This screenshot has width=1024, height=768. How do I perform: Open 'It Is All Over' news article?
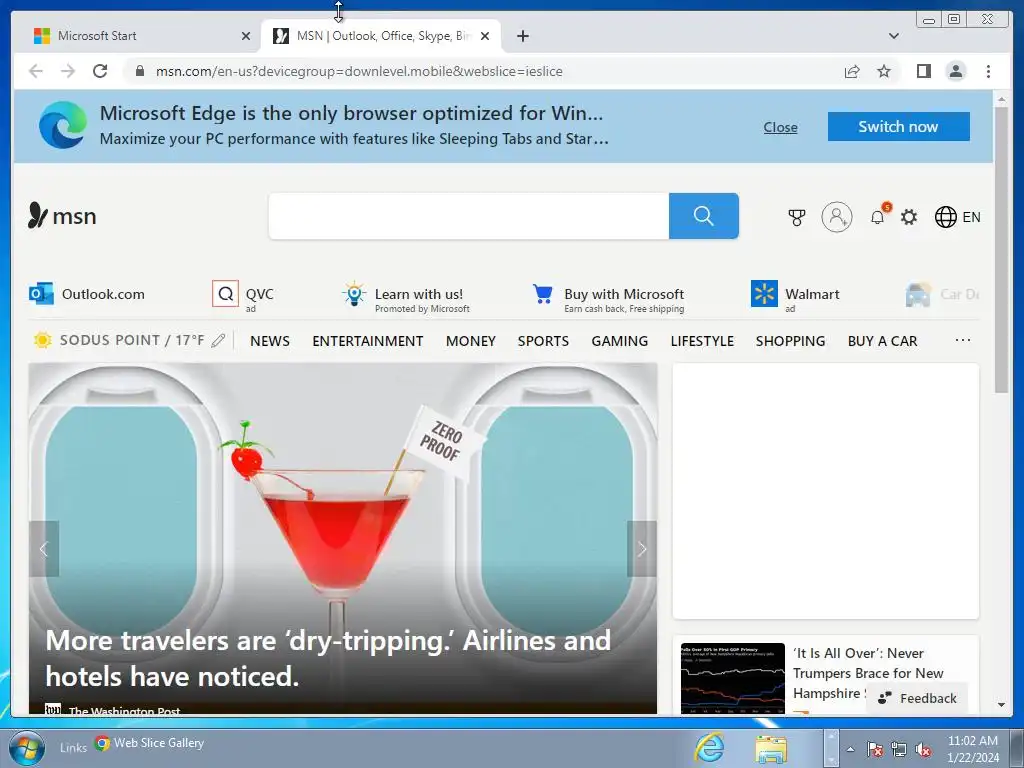pyautogui.click(x=869, y=673)
